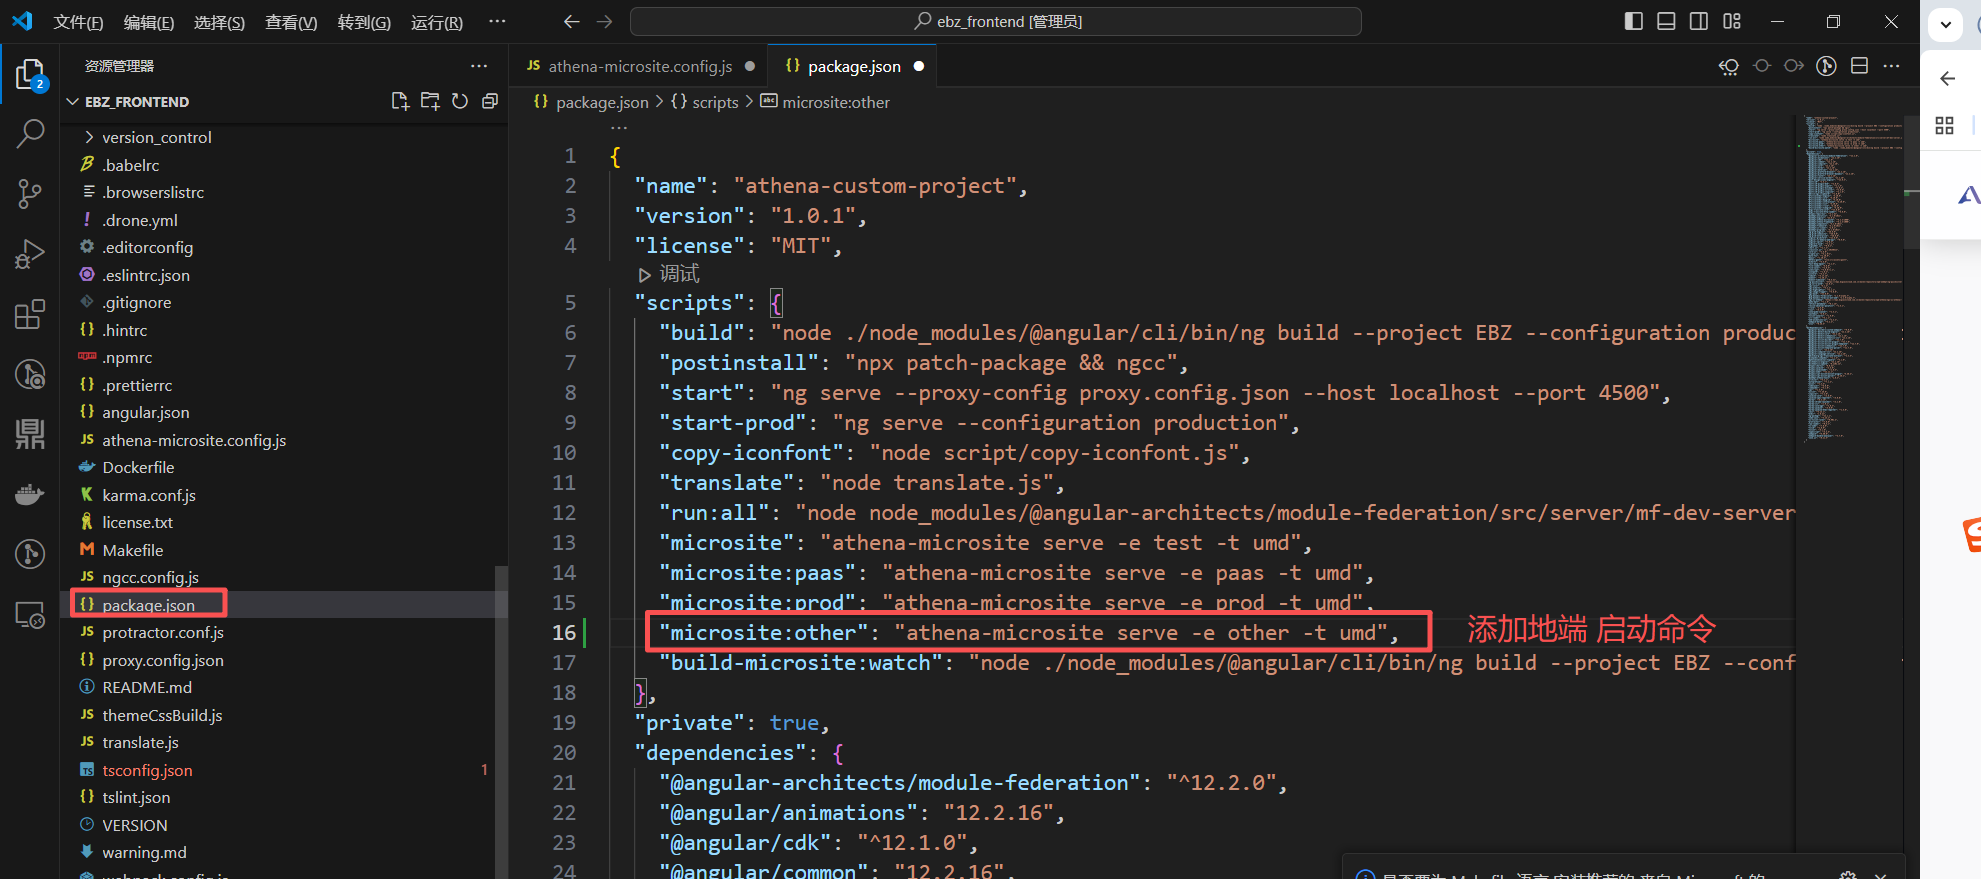Collapse the EBZ_FRONTEND root section
Screen dimensions: 1981x879
(x=136, y=102)
